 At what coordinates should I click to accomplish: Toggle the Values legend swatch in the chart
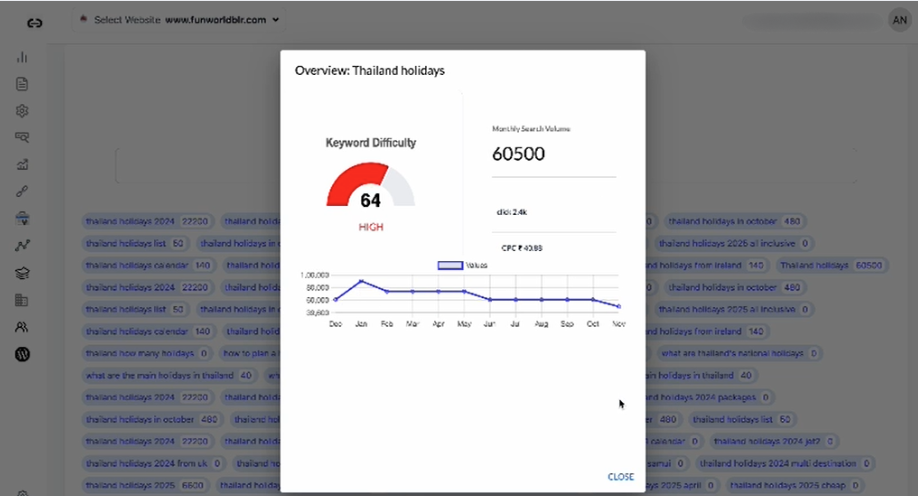450,265
